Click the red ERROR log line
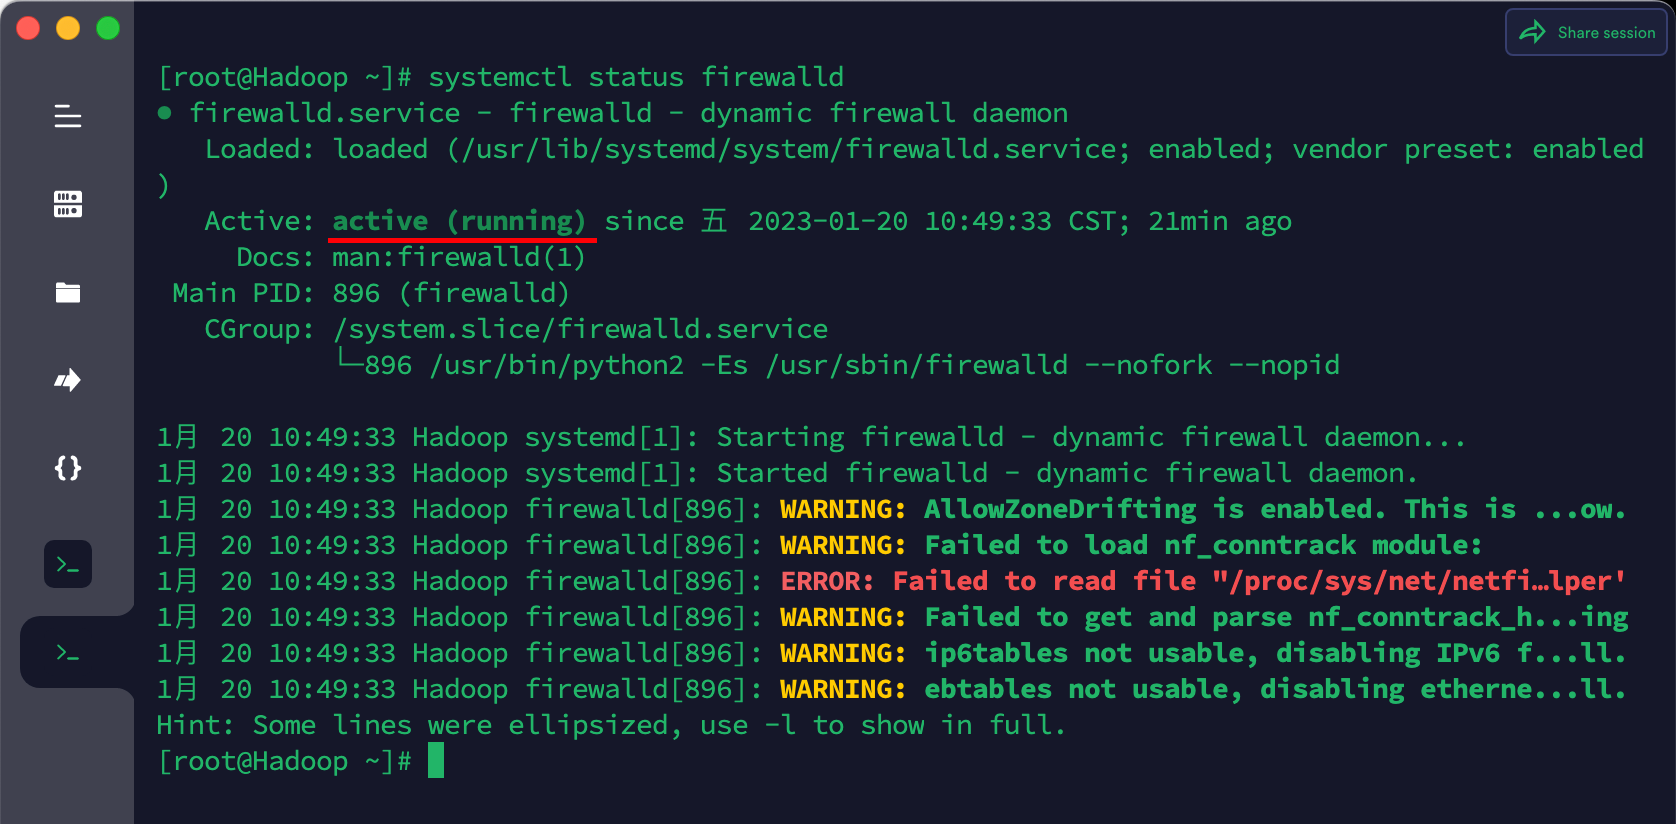Viewport: 1676px width, 824px height. pyautogui.click(x=891, y=581)
